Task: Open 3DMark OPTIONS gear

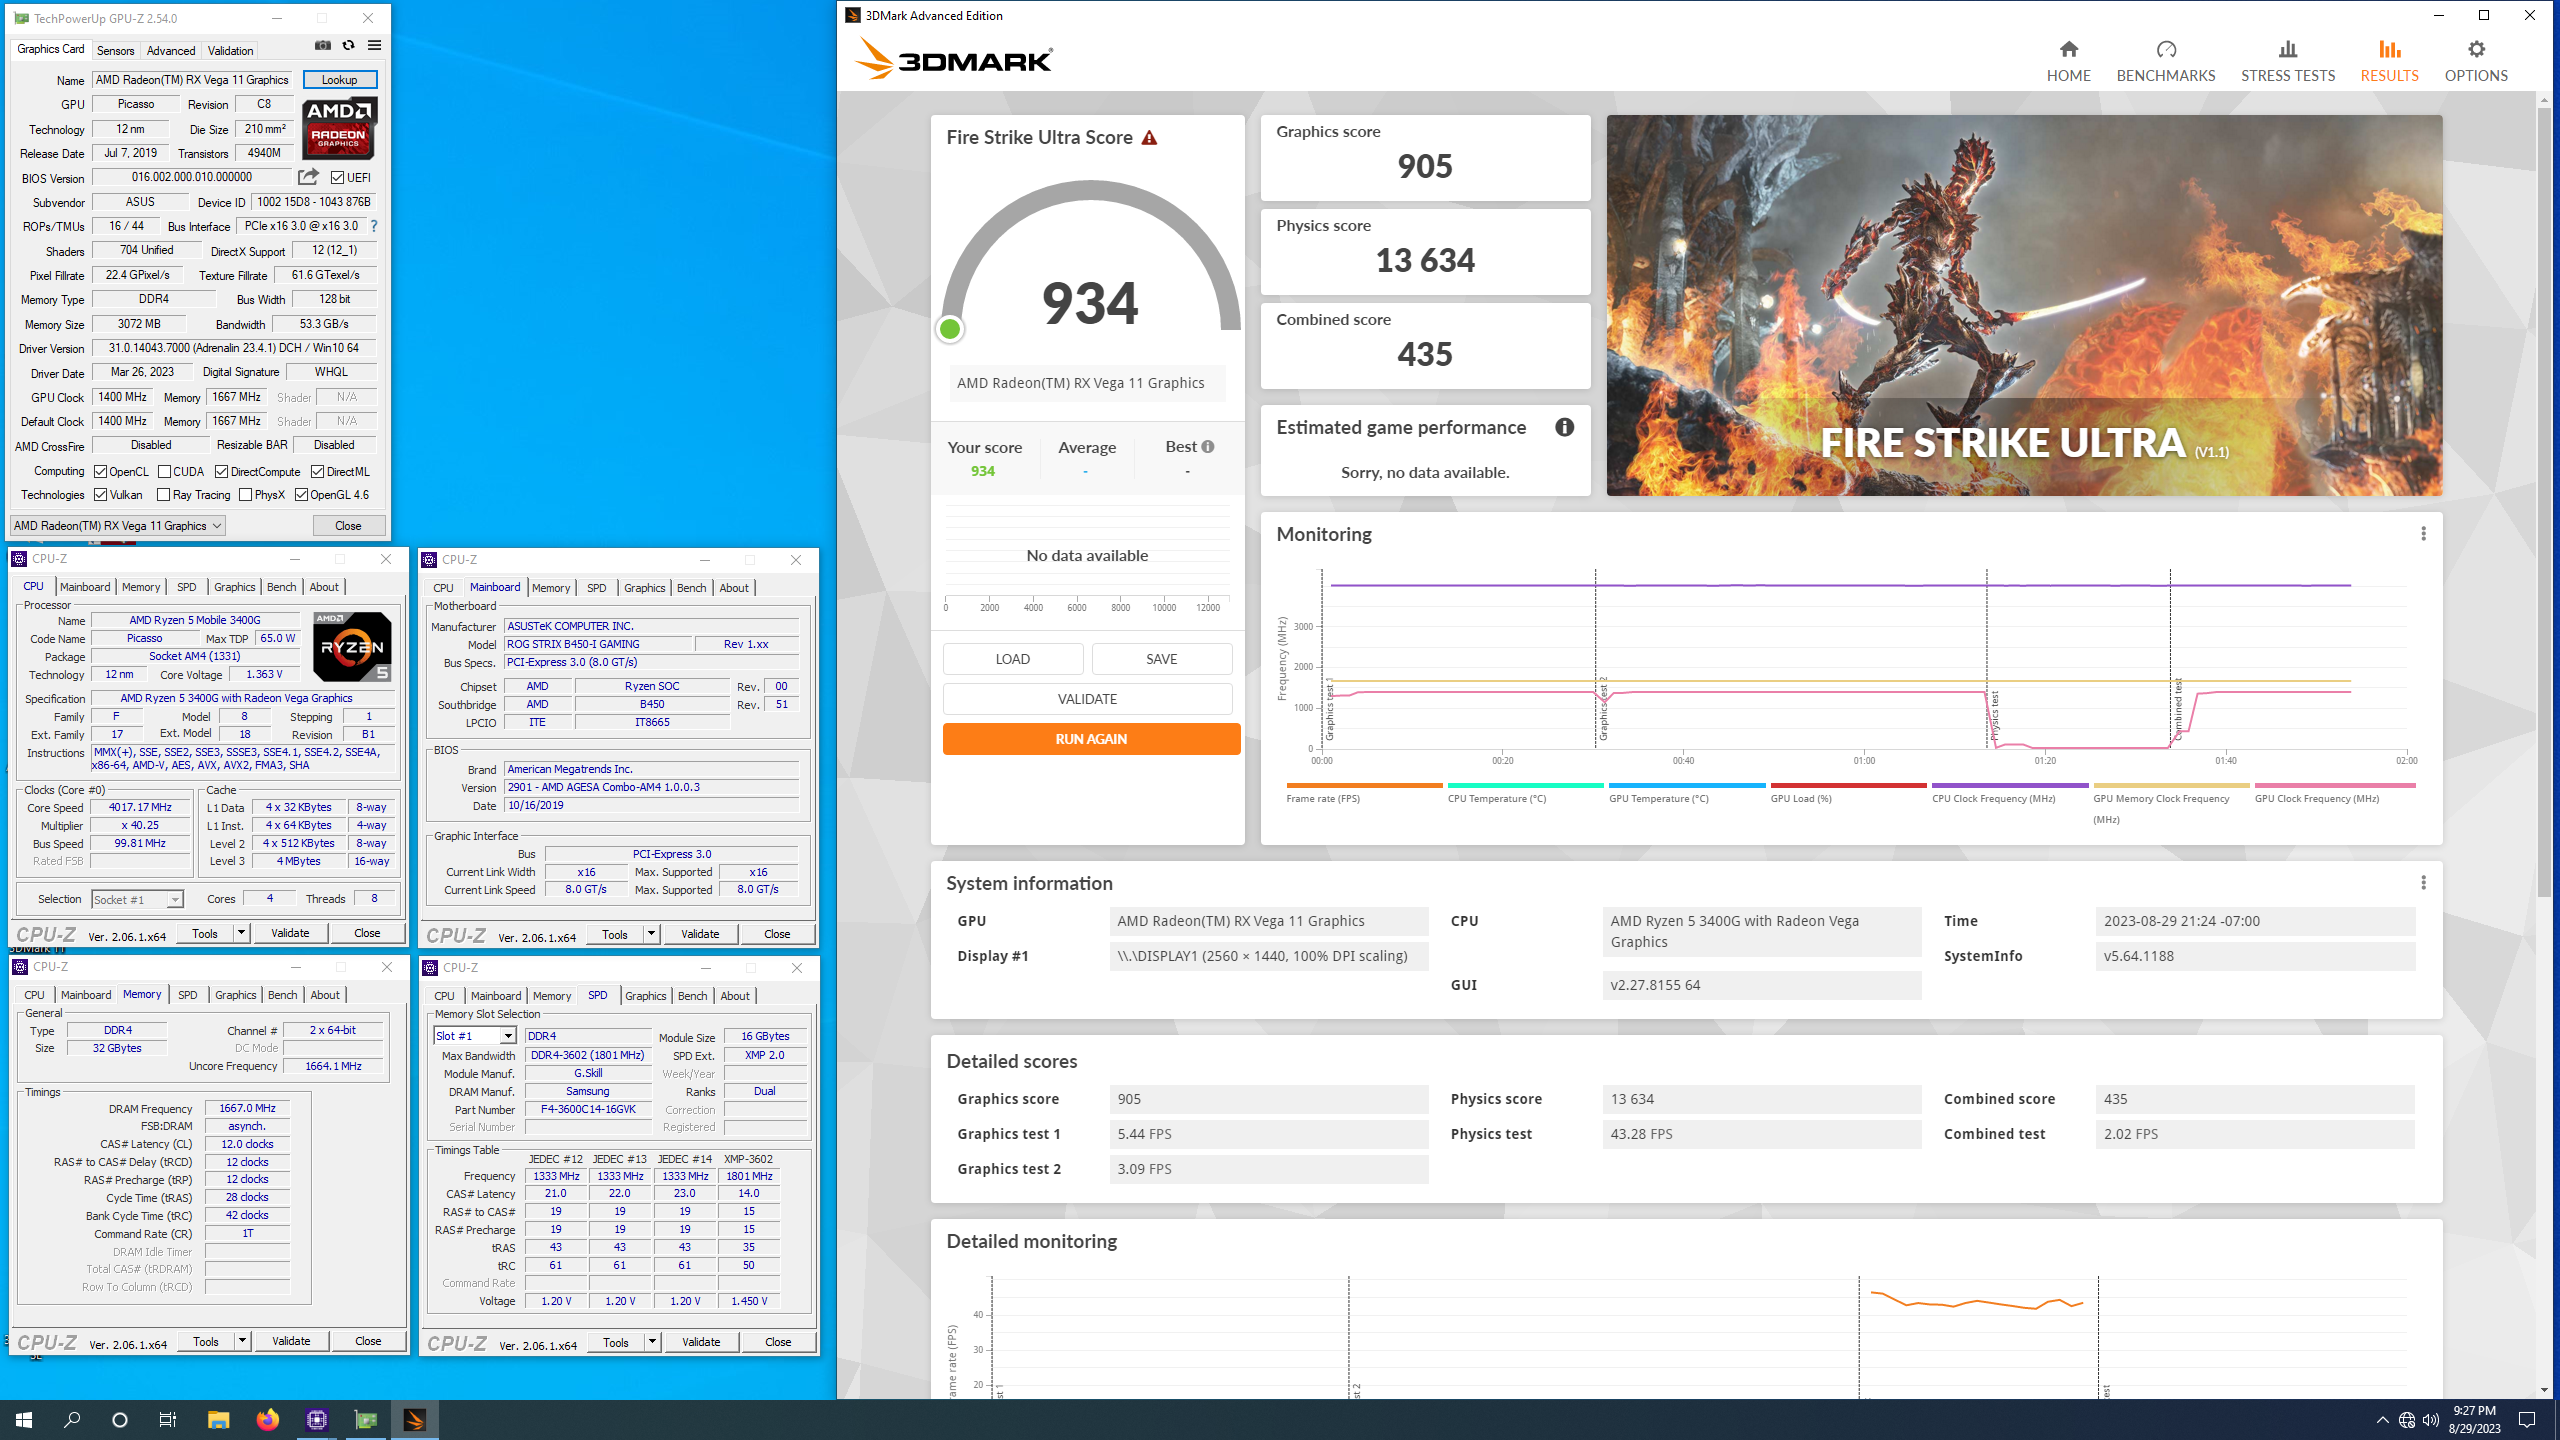Action: click(x=2476, y=61)
